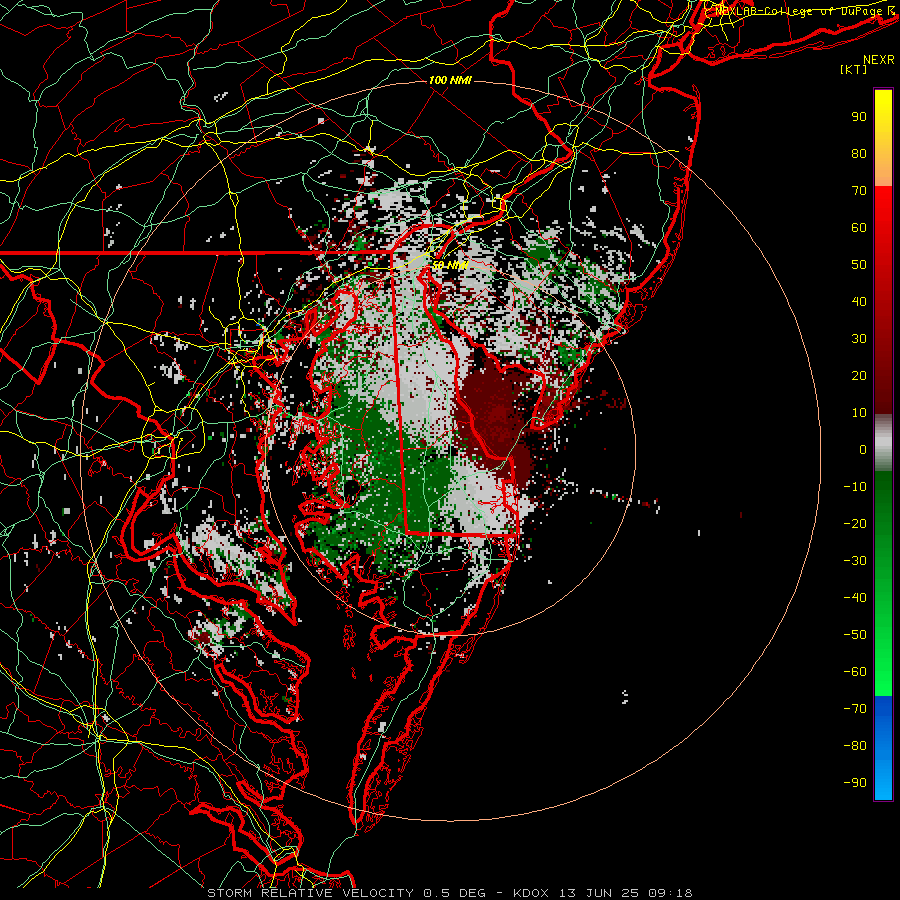900x900 pixels.
Task: Select the -50 value on the velocity scale
Action: coord(855,635)
